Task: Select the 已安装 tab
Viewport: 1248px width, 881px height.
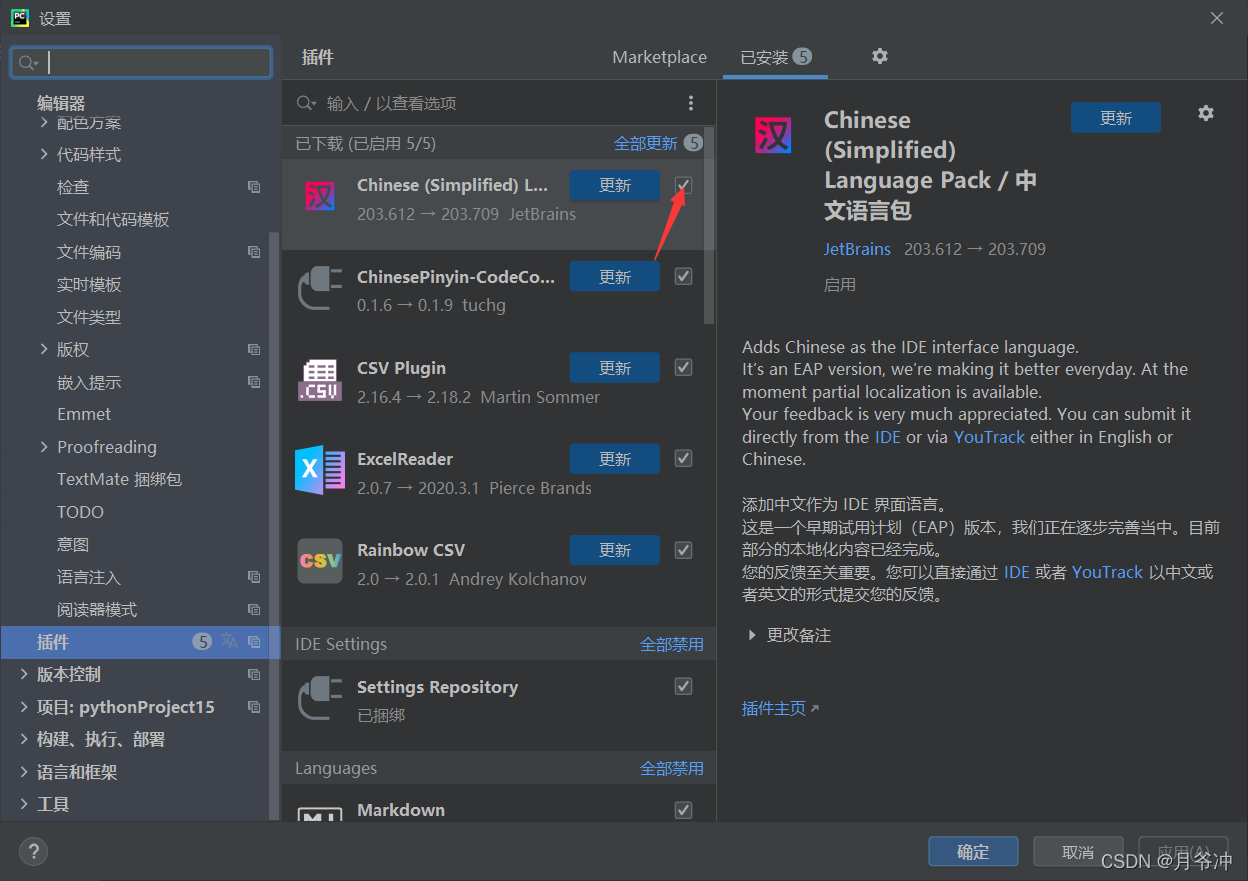Action: pos(775,57)
